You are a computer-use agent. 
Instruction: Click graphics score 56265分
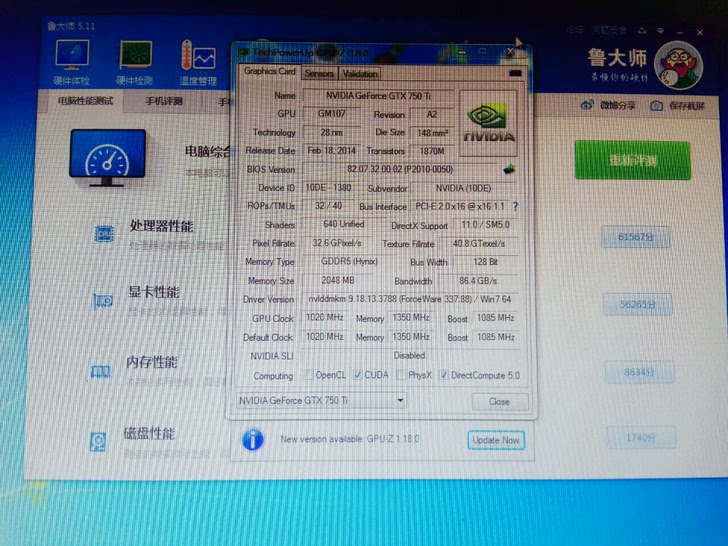pyautogui.click(x=637, y=305)
